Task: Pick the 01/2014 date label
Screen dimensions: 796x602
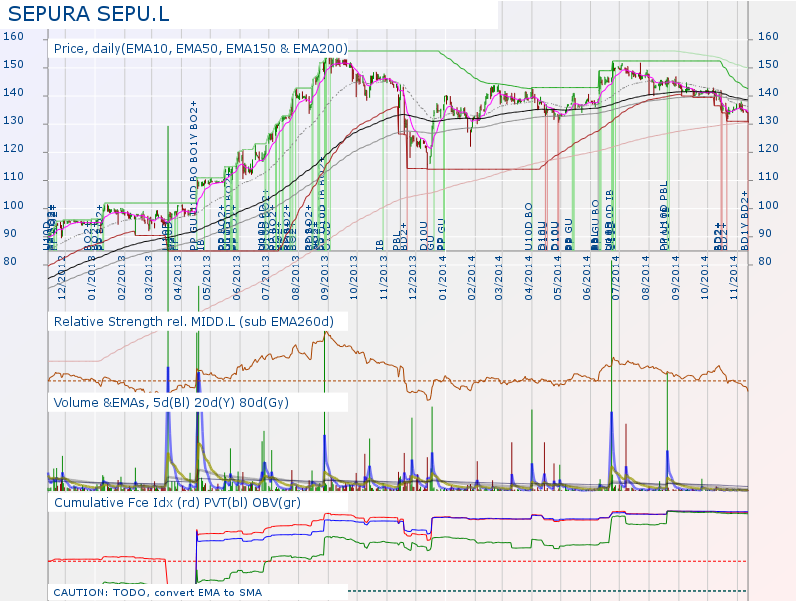Action: 442,278
